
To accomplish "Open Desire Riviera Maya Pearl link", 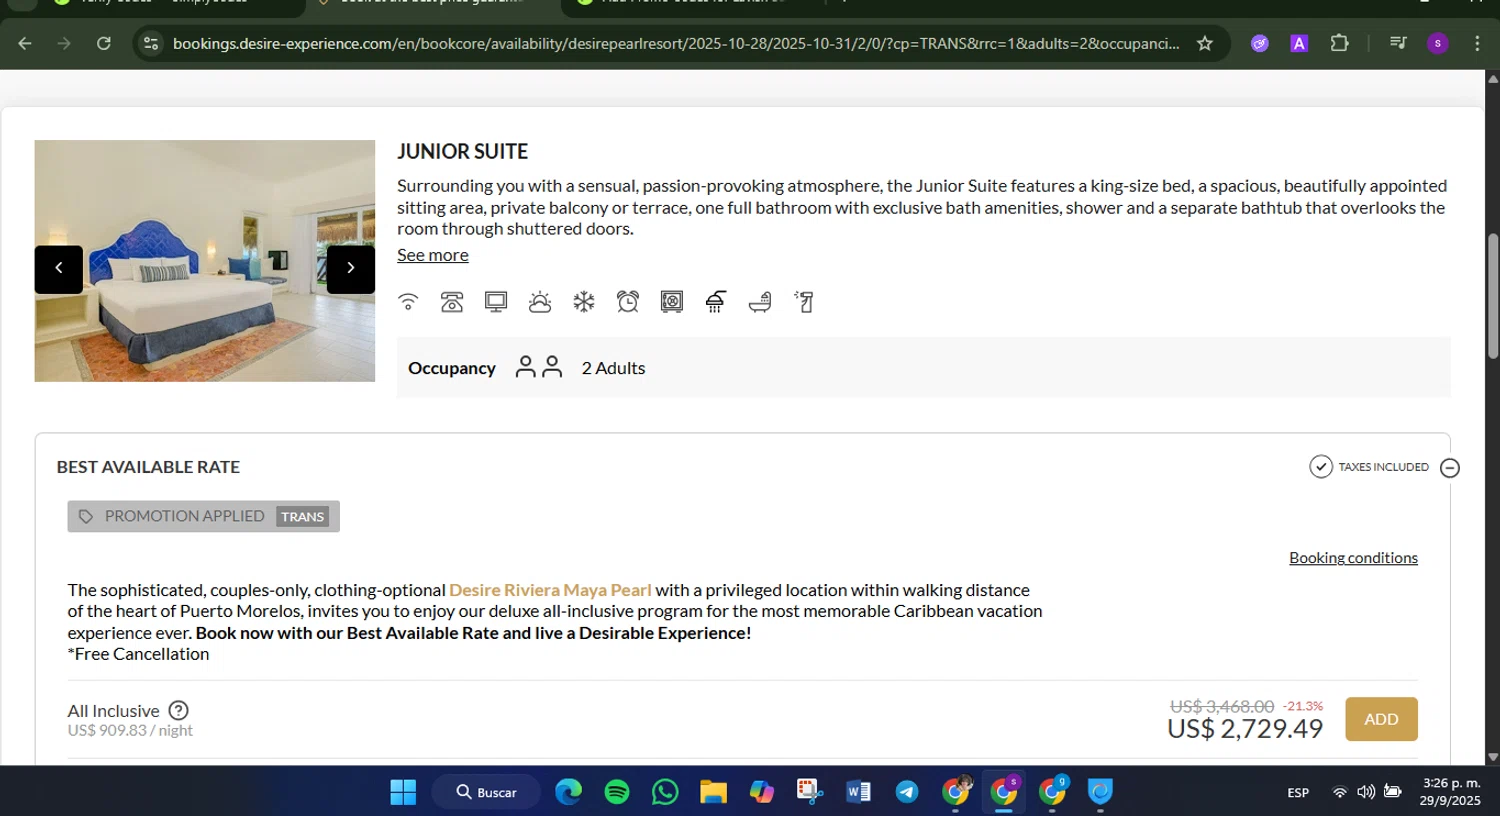I will tap(550, 590).
